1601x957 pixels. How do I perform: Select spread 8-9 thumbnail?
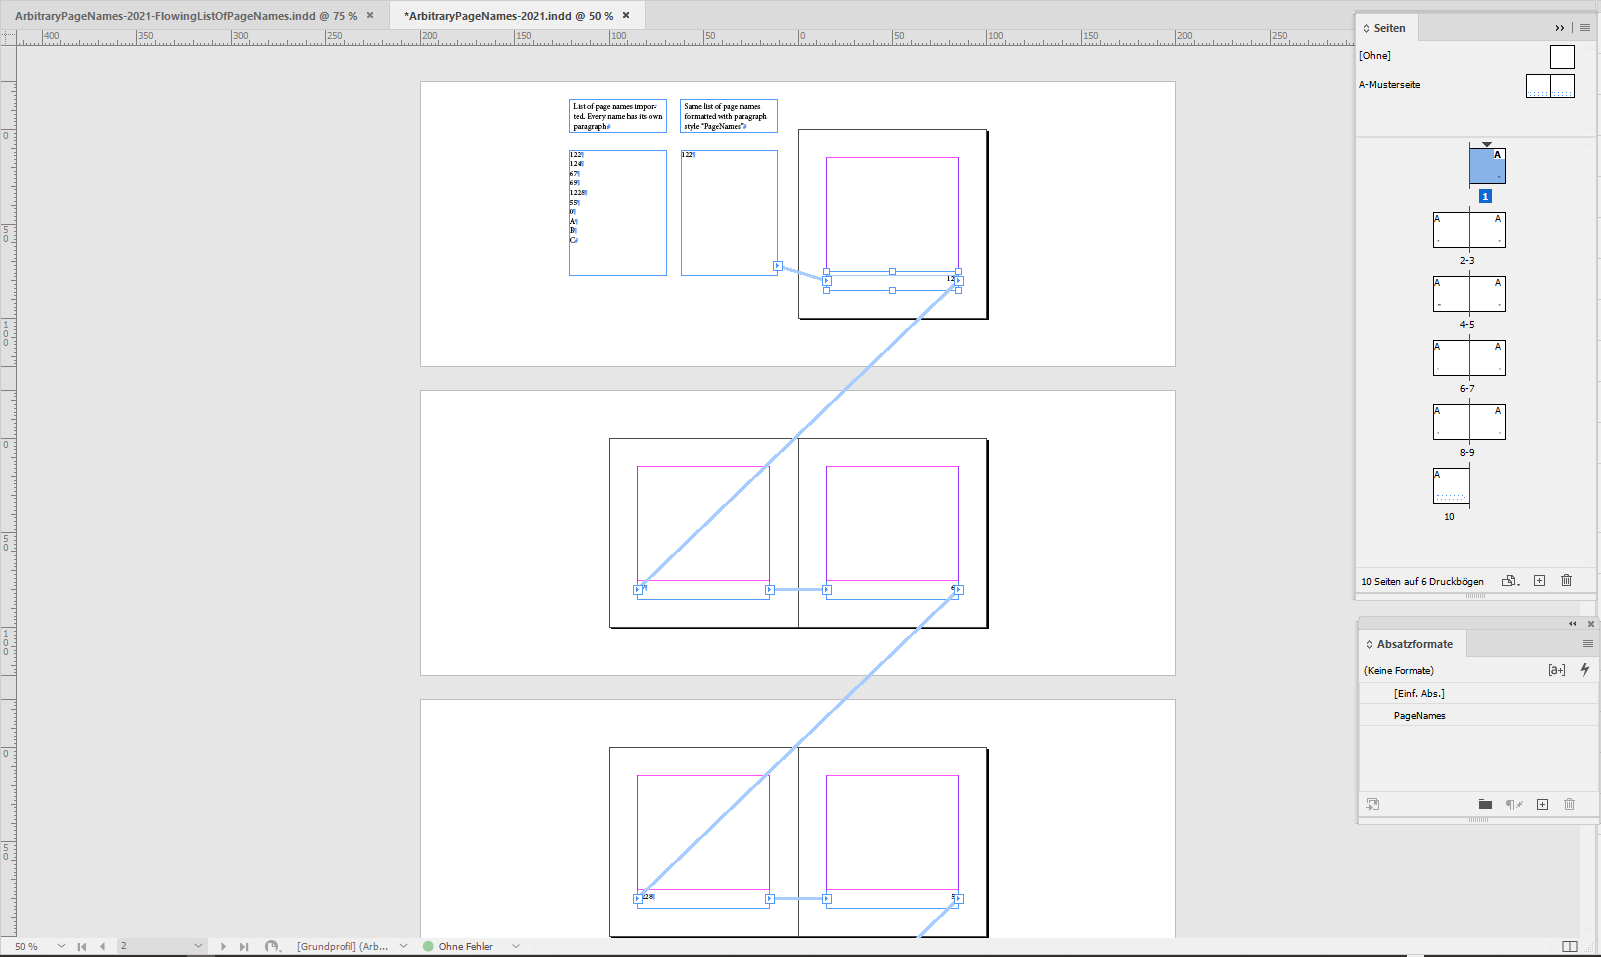(1469, 422)
